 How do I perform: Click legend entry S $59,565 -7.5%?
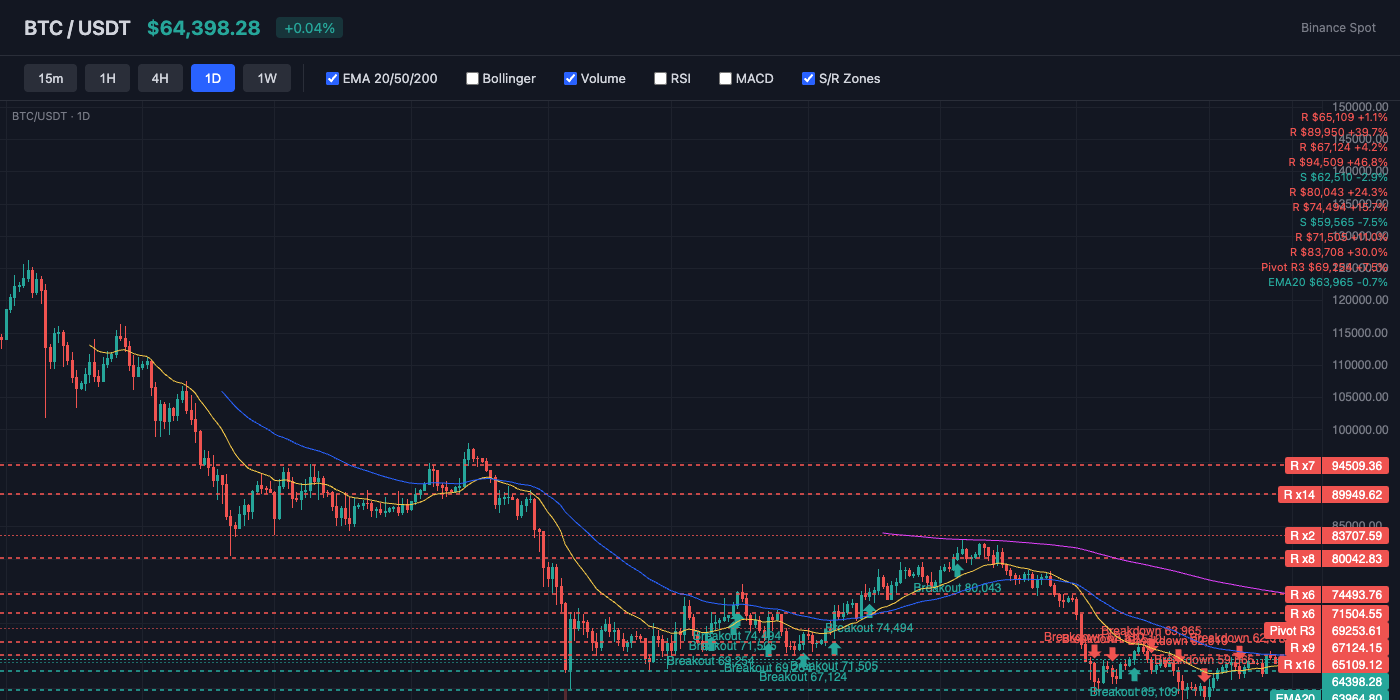(x=1344, y=222)
